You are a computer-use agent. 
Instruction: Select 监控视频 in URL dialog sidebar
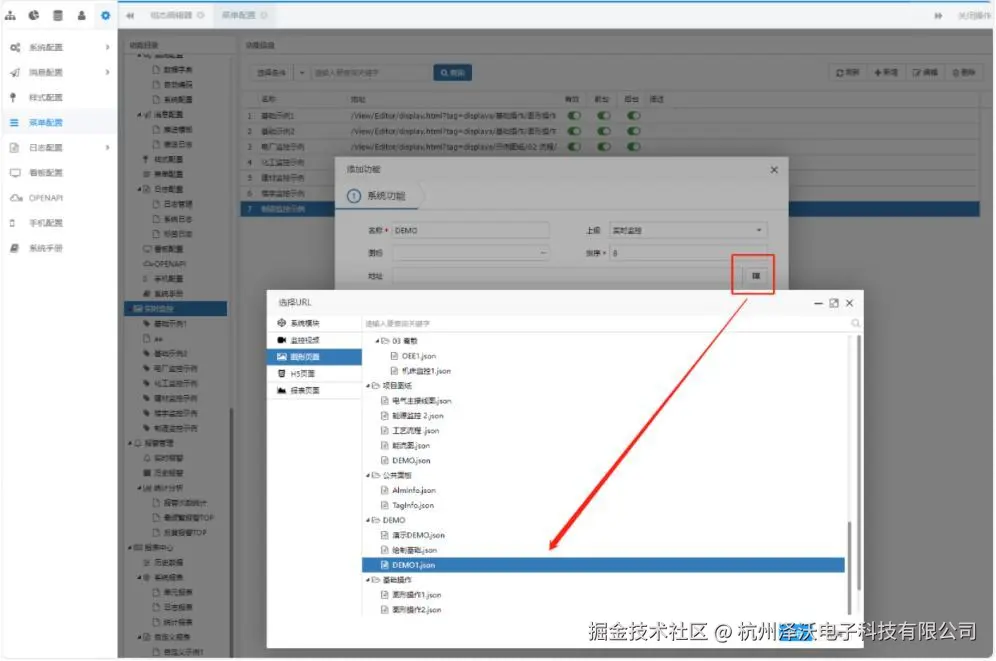click(x=314, y=340)
